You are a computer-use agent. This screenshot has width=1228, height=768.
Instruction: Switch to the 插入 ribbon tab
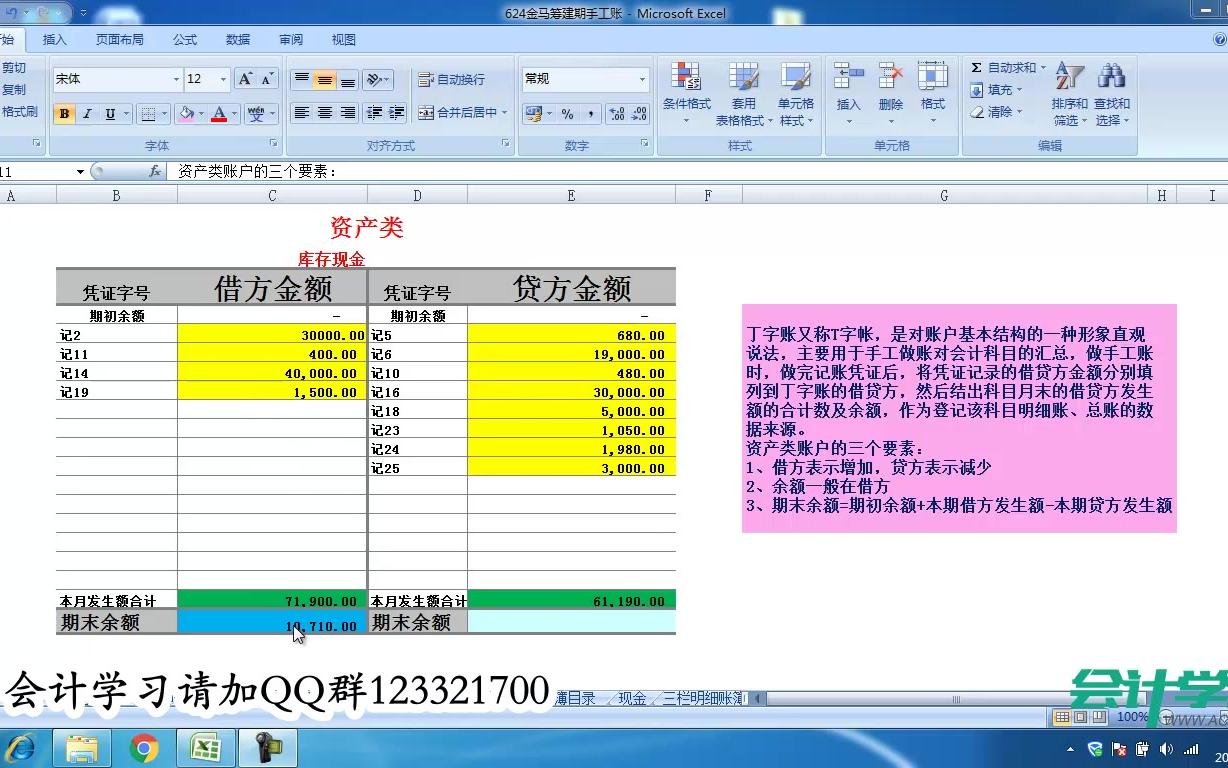click(54, 40)
